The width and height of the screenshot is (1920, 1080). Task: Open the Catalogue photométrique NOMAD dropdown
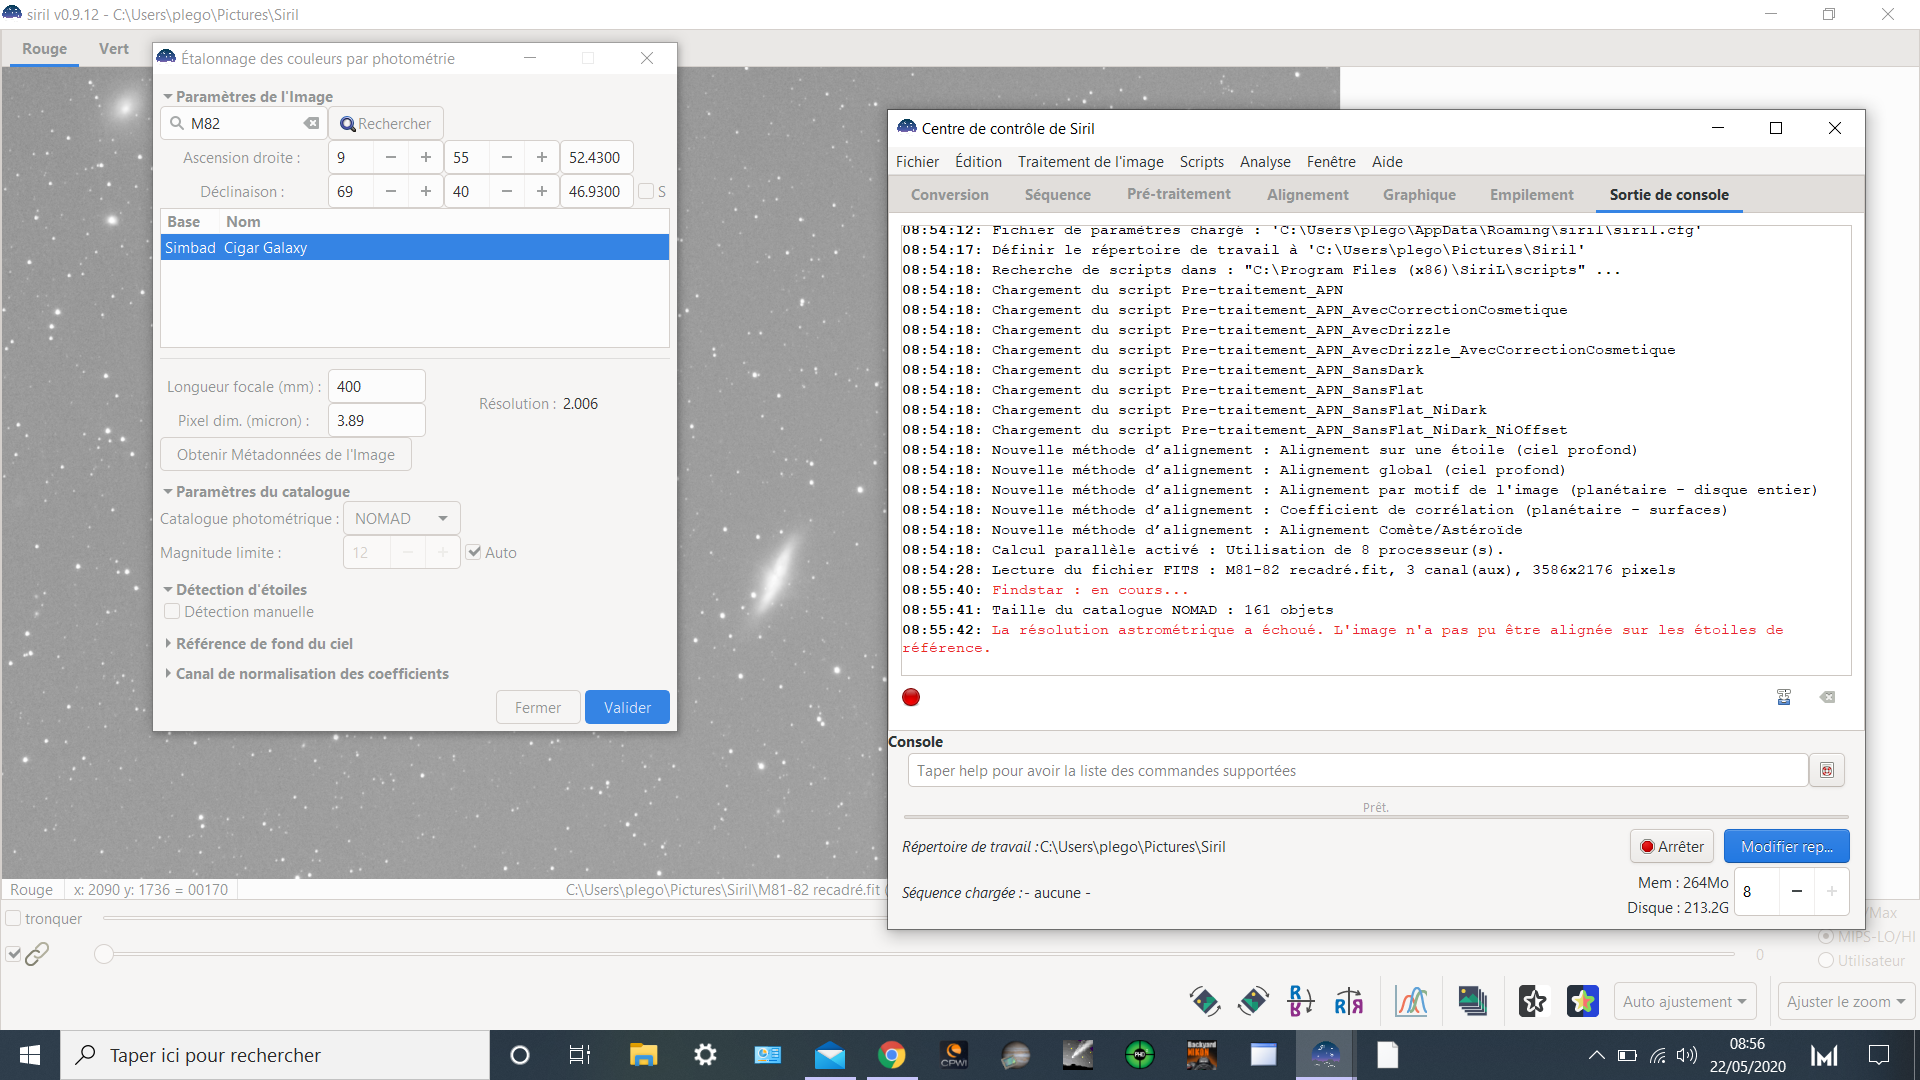click(401, 518)
